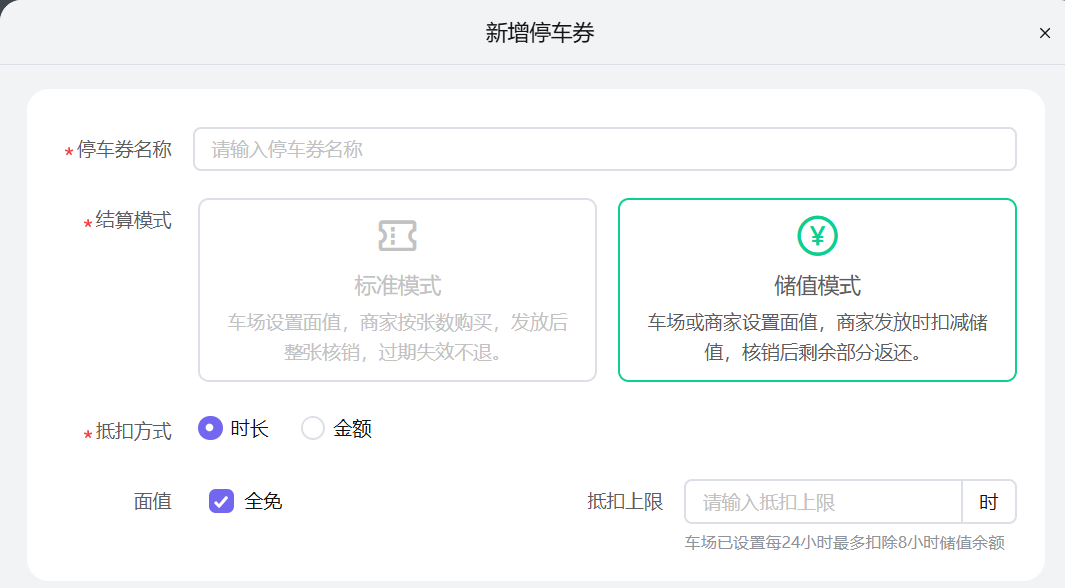This screenshot has width=1065, height=588.
Task: Click the 时 unit label beside the input
Action: (x=989, y=501)
